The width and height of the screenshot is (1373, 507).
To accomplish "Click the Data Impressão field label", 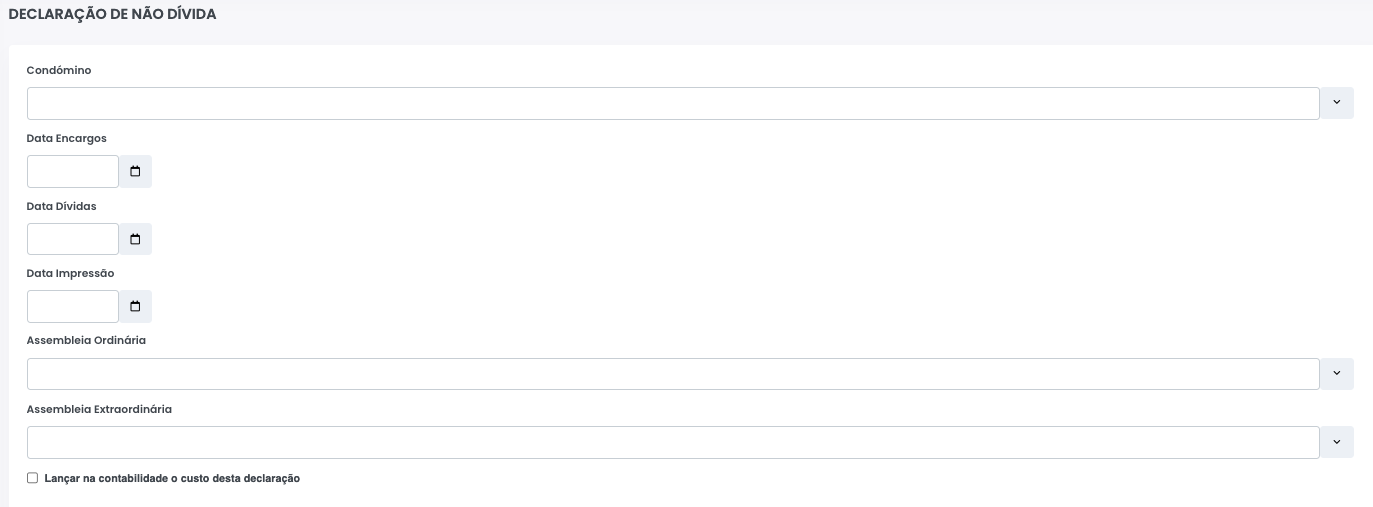I will [x=71, y=273].
